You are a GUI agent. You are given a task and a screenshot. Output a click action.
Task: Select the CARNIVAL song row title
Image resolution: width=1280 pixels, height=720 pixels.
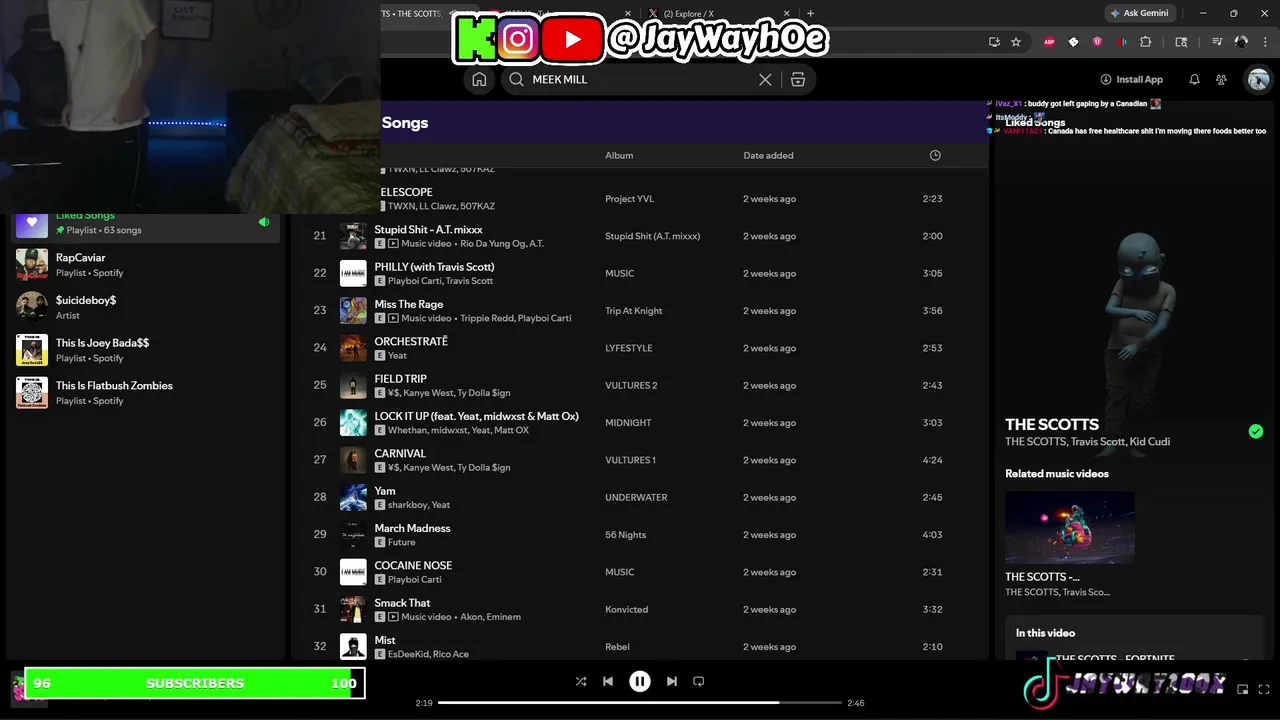(x=400, y=453)
